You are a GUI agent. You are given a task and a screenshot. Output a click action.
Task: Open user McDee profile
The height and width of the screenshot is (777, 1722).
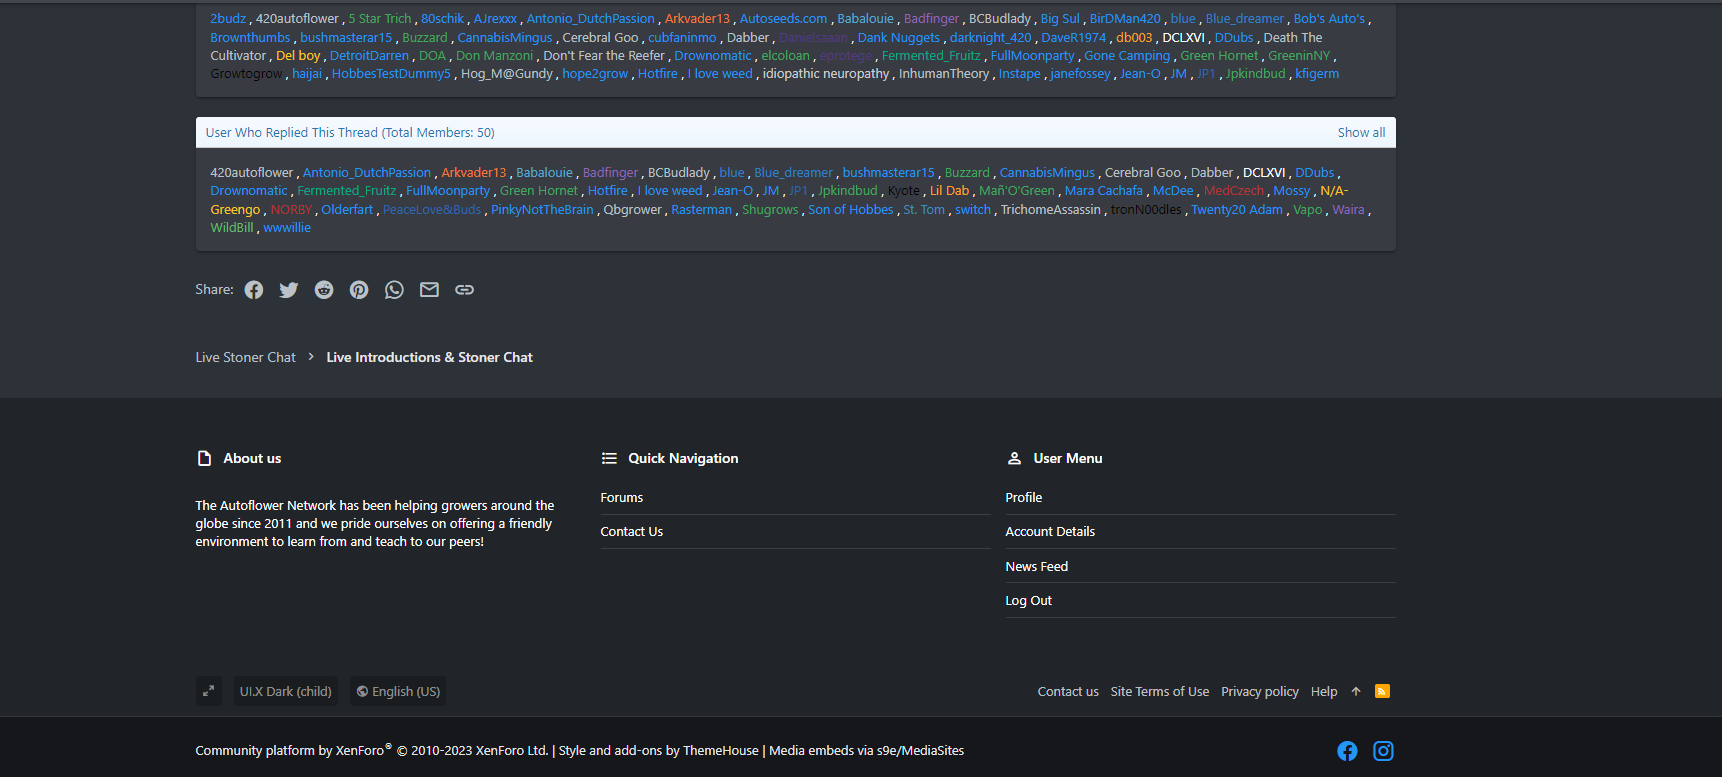click(x=1173, y=190)
